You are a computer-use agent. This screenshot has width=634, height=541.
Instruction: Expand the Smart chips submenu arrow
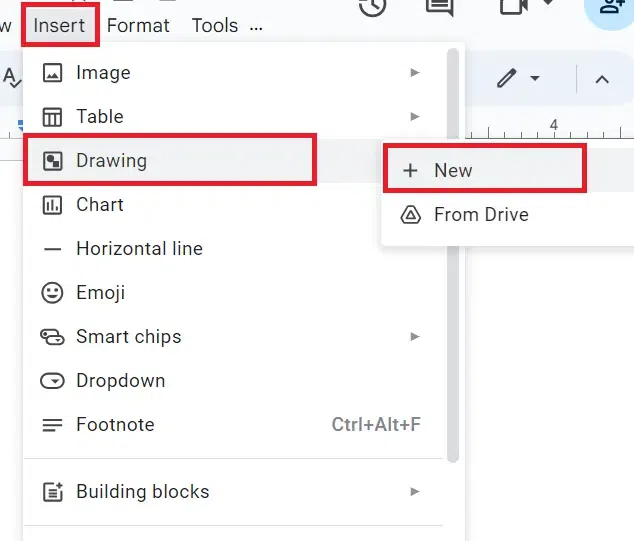click(x=415, y=337)
